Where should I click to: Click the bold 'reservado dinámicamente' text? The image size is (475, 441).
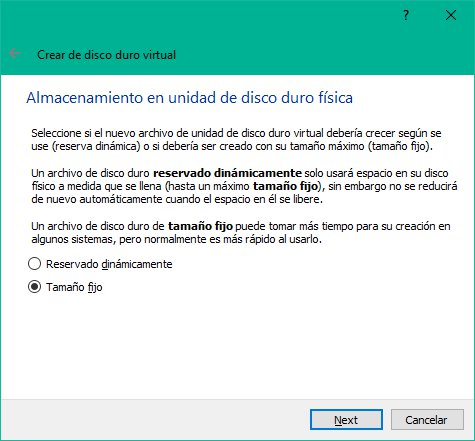pyautogui.click(x=227, y=173)
